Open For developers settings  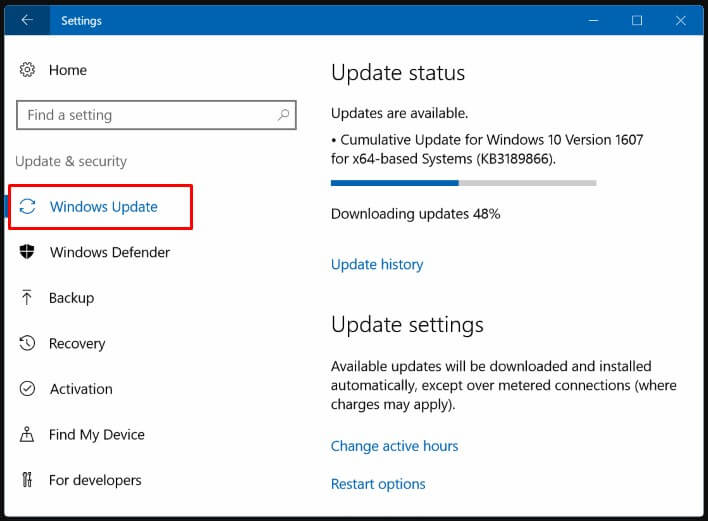coord(95,480)
